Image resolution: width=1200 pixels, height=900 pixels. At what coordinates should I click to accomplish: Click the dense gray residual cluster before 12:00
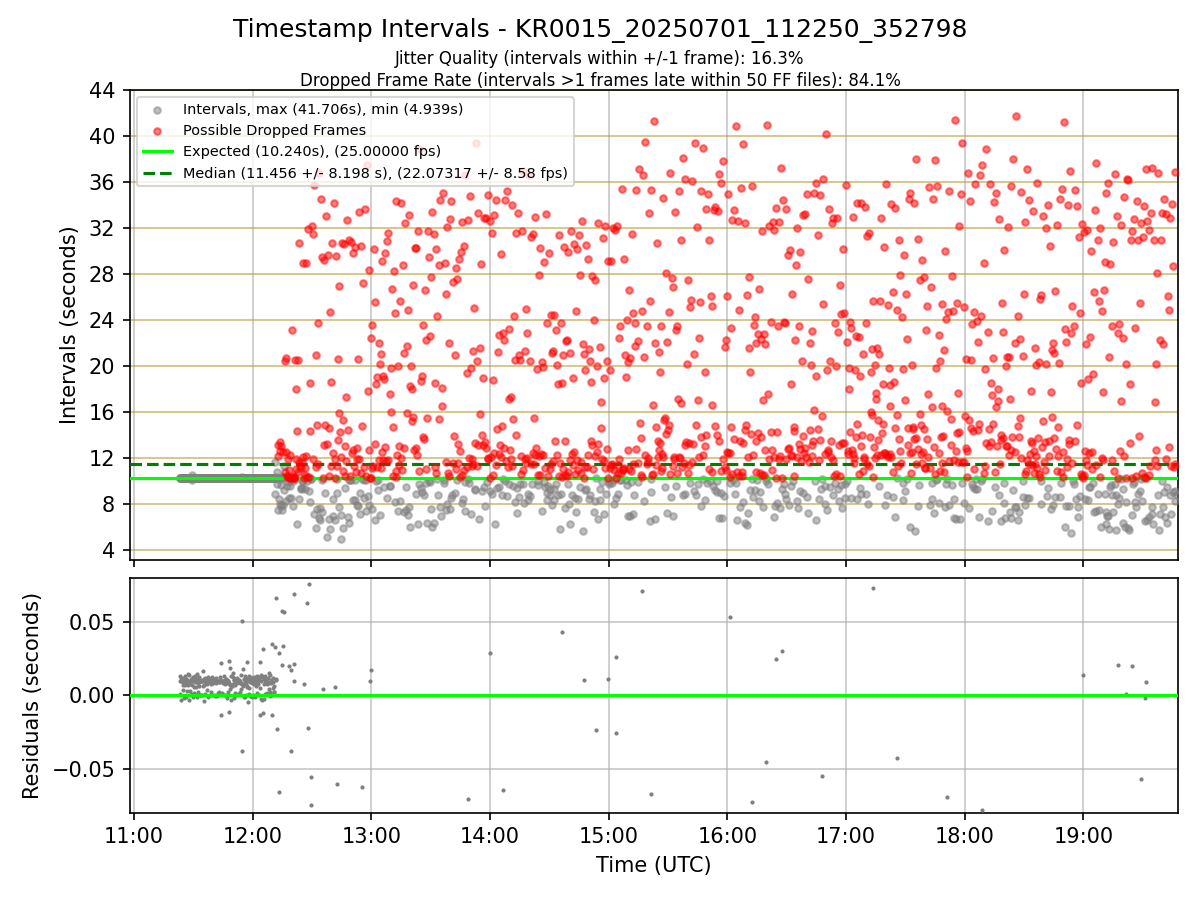point(228,683)
